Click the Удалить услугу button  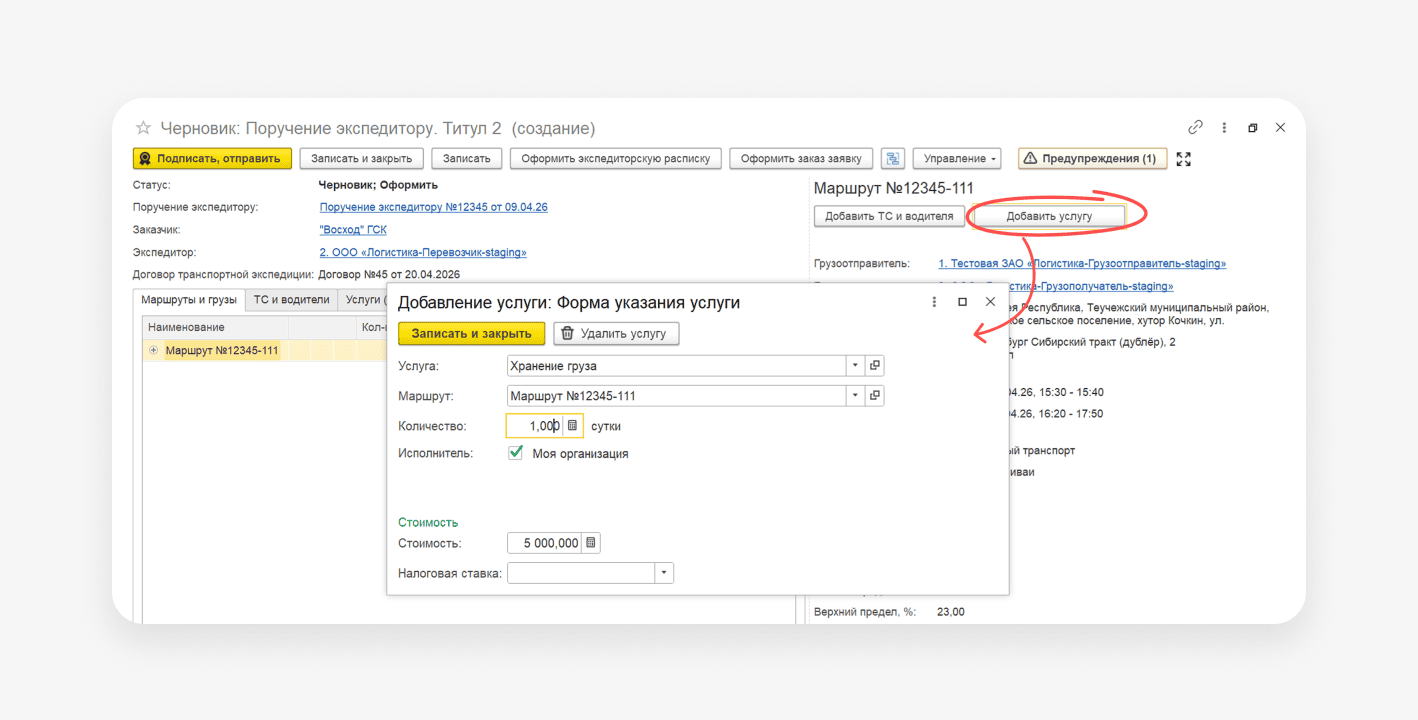click(617, 333)
